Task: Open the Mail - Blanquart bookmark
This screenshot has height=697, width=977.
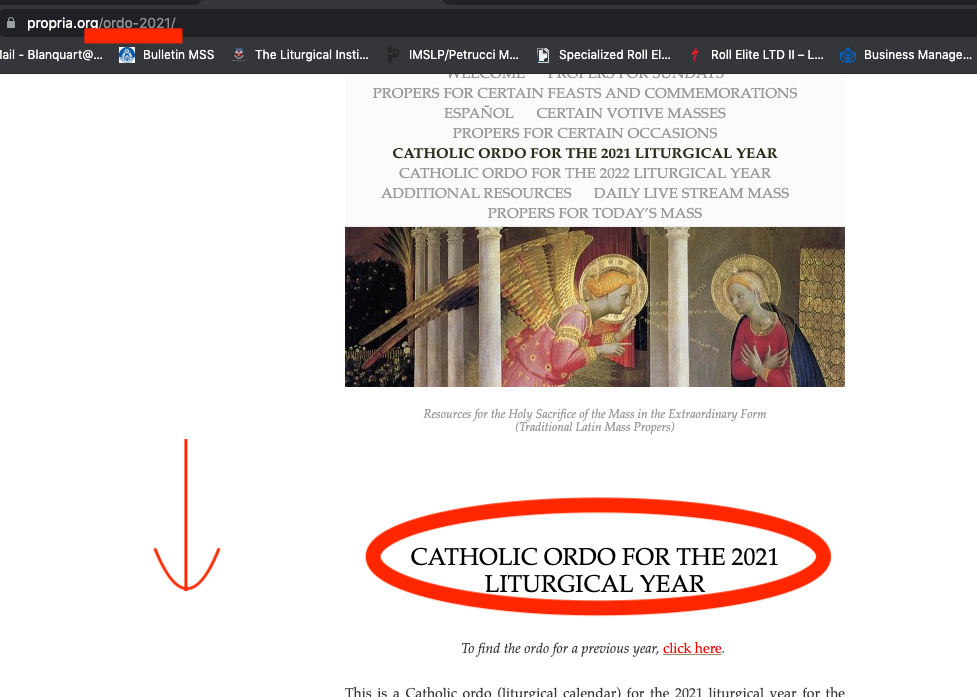Action: (x=51, y=55)
